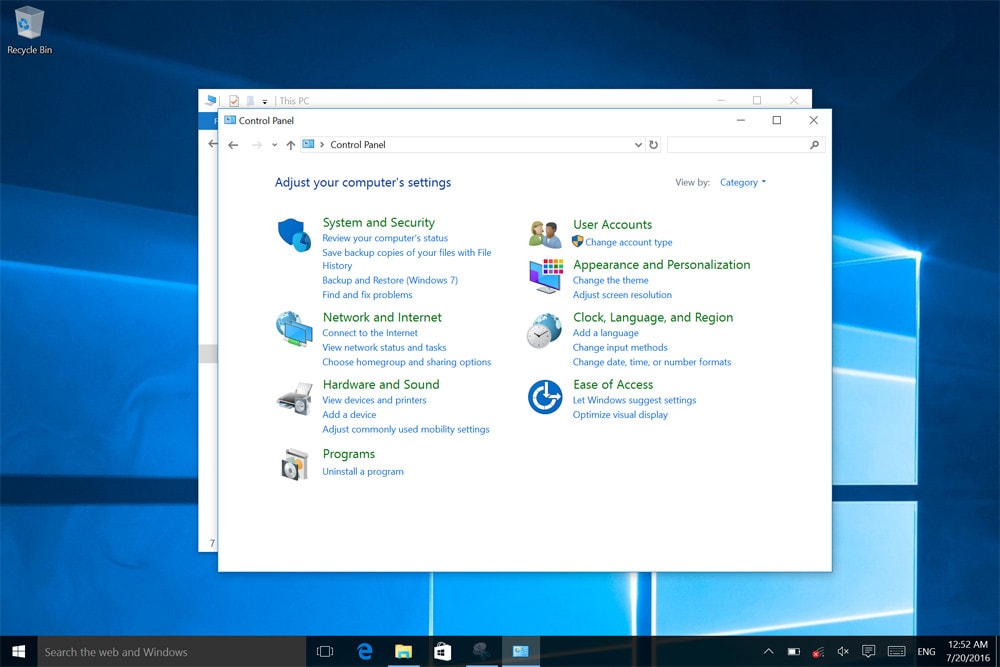Click Adjust screen resolution link

pyautogui.click(x=622, y=295)
